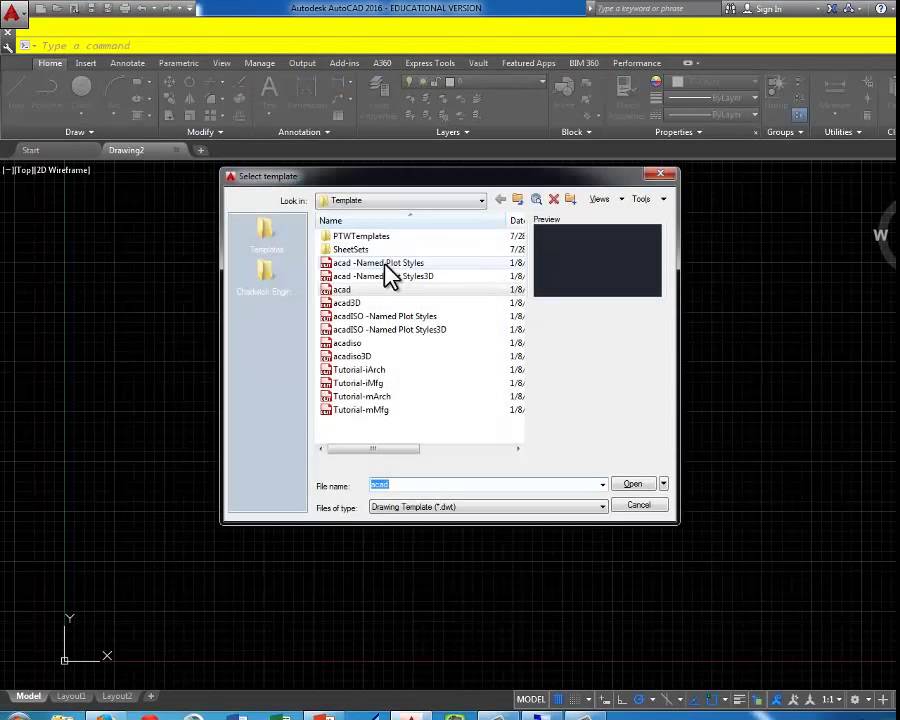Expand the Layers panel flyout

coord(453,132)
